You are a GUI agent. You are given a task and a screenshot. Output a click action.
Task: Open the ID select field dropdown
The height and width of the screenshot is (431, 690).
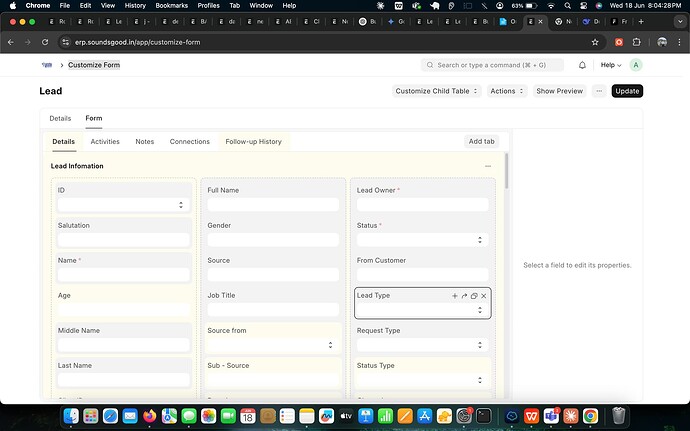coord(124,205)
